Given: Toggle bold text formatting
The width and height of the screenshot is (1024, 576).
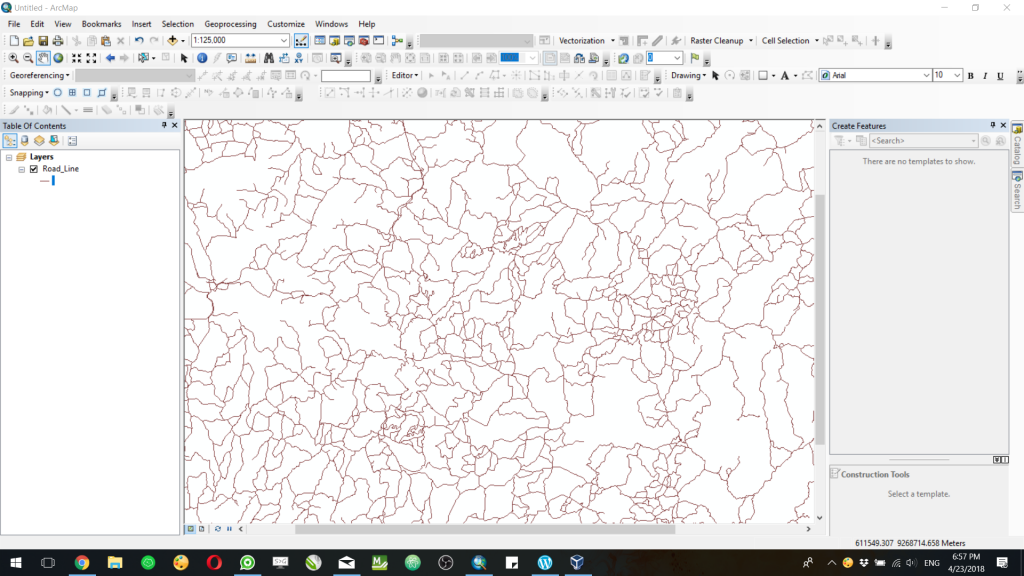Looking at the screenshot, I should (969, 75).
